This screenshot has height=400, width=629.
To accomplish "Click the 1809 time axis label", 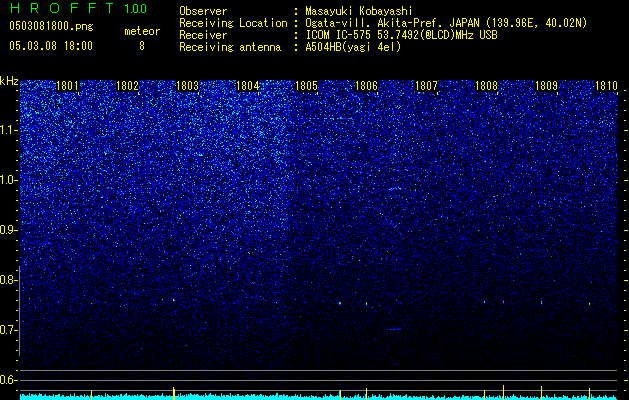I will pos(546,86).
